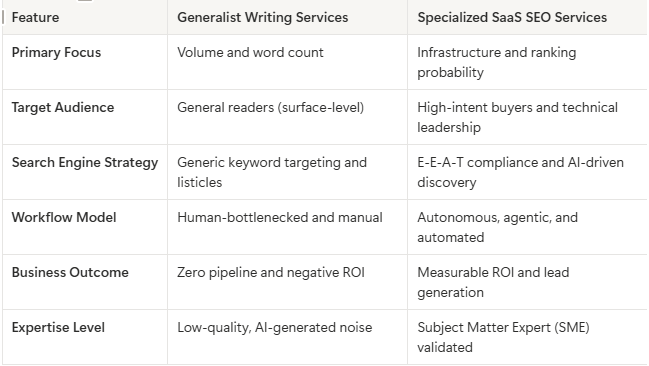The height and width of the screenshot is (366, 649).
Task: Select the Search Engine Strategy row label
Action: click(85, 163)
